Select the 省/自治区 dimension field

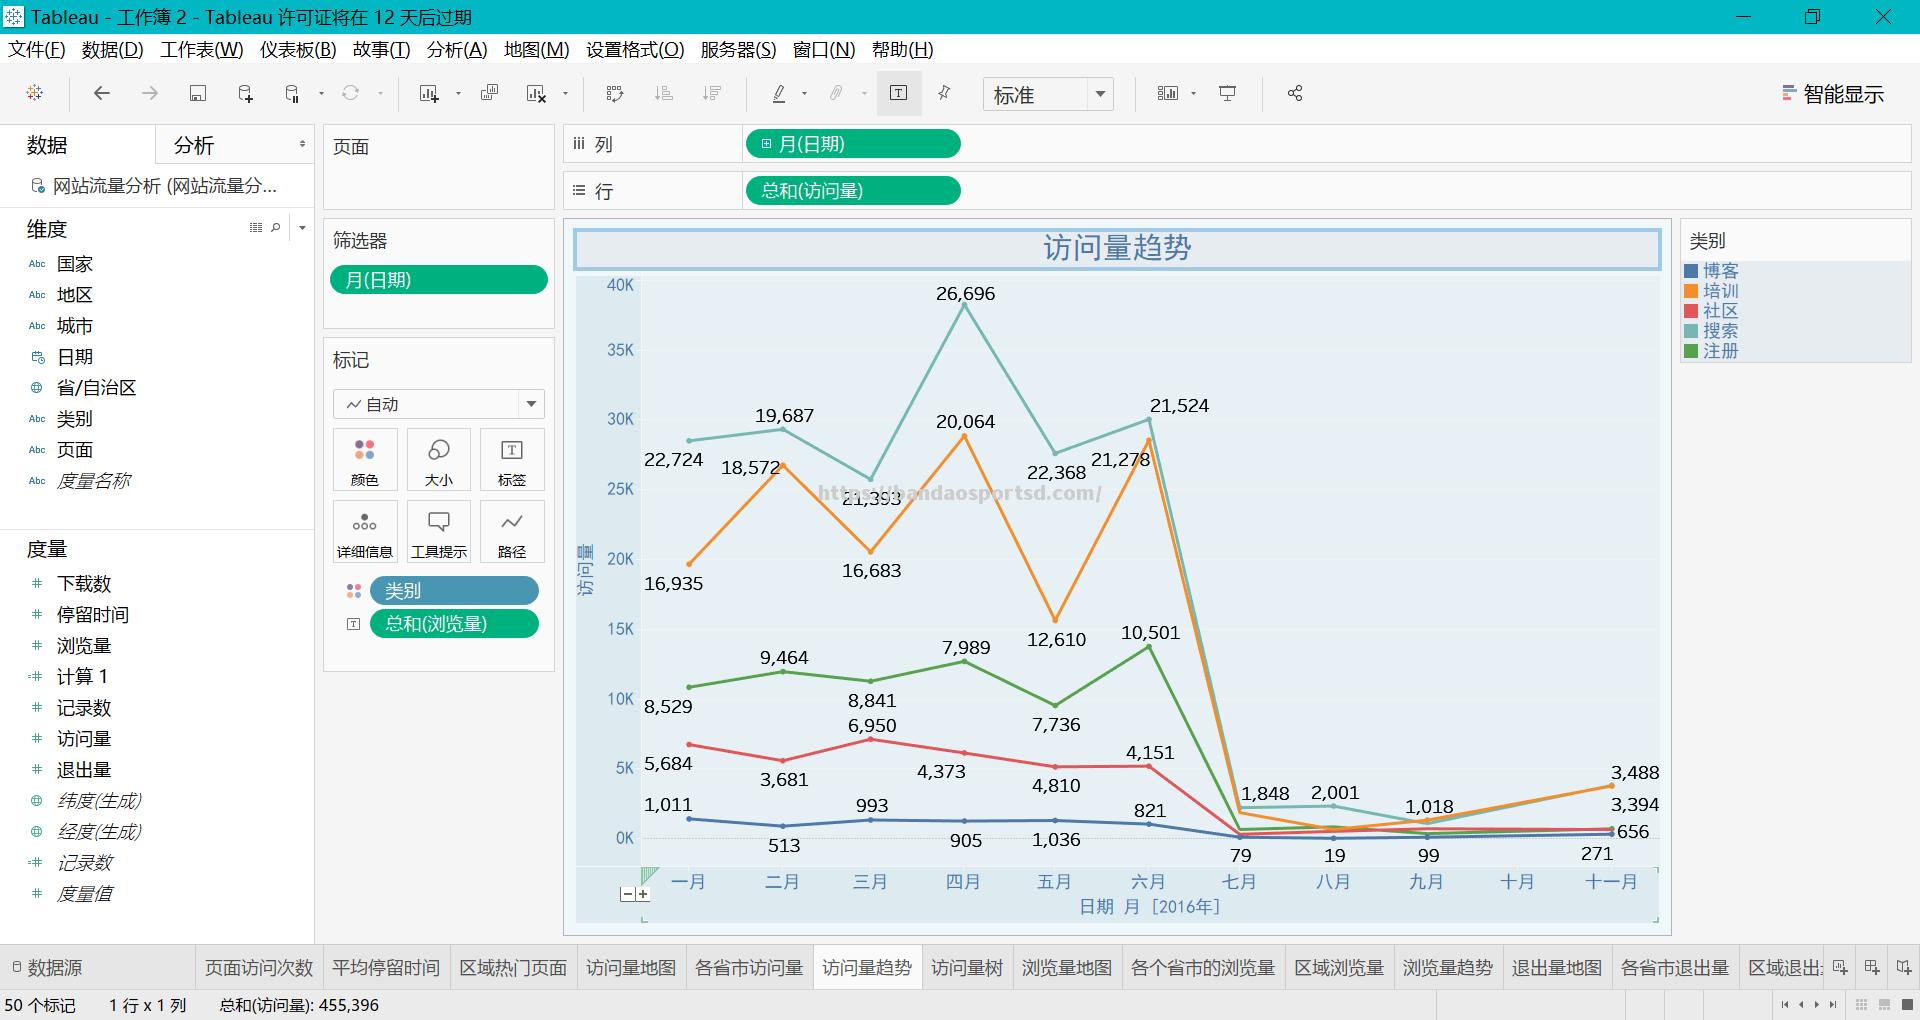[x=96, y=388]
